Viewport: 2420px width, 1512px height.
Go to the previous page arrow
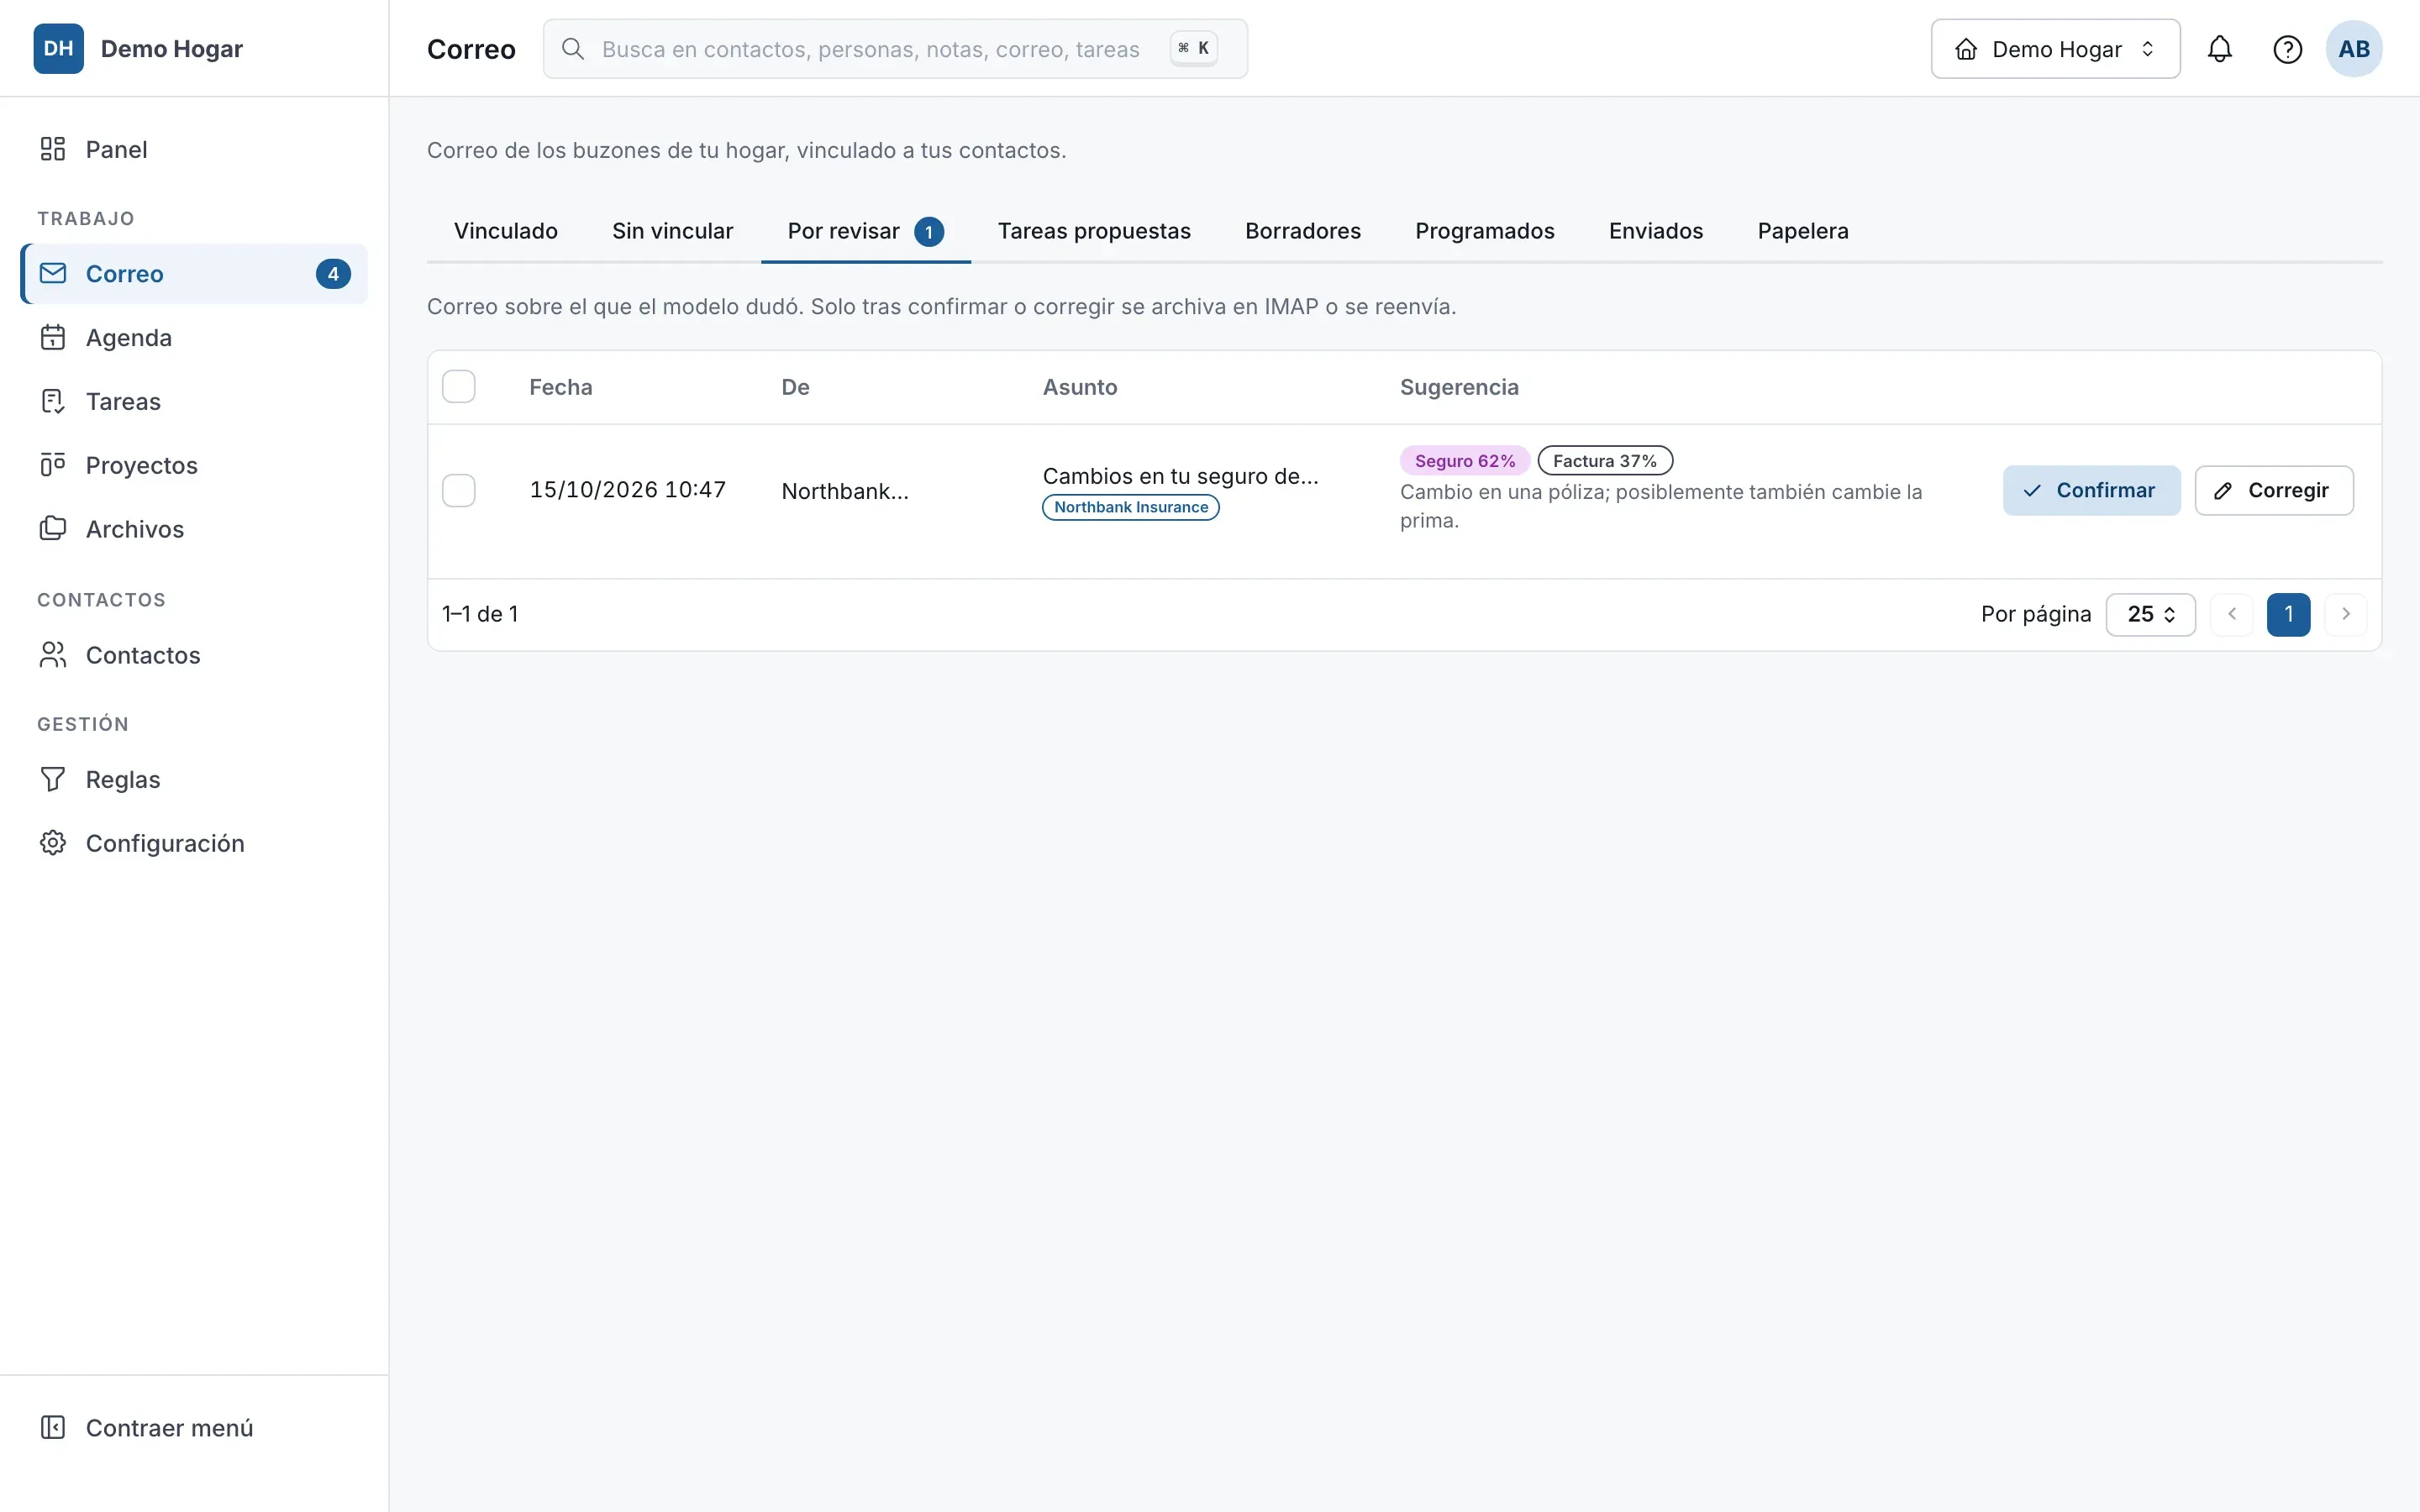(x=2232, y=614)
